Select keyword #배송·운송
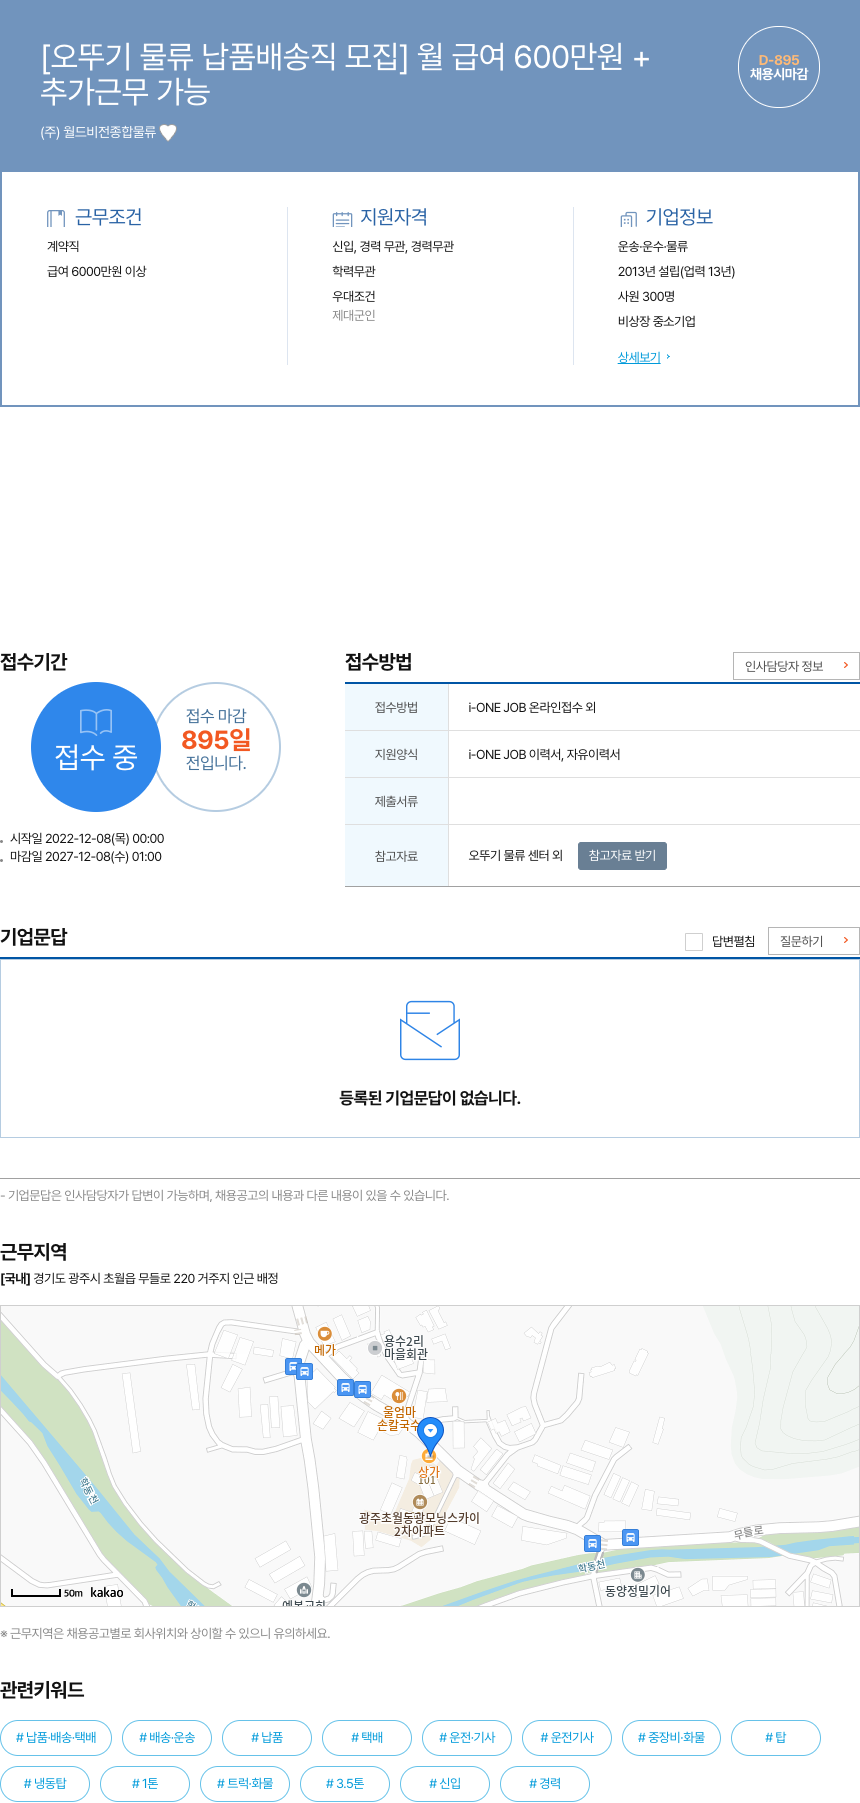 point(167,1737)
